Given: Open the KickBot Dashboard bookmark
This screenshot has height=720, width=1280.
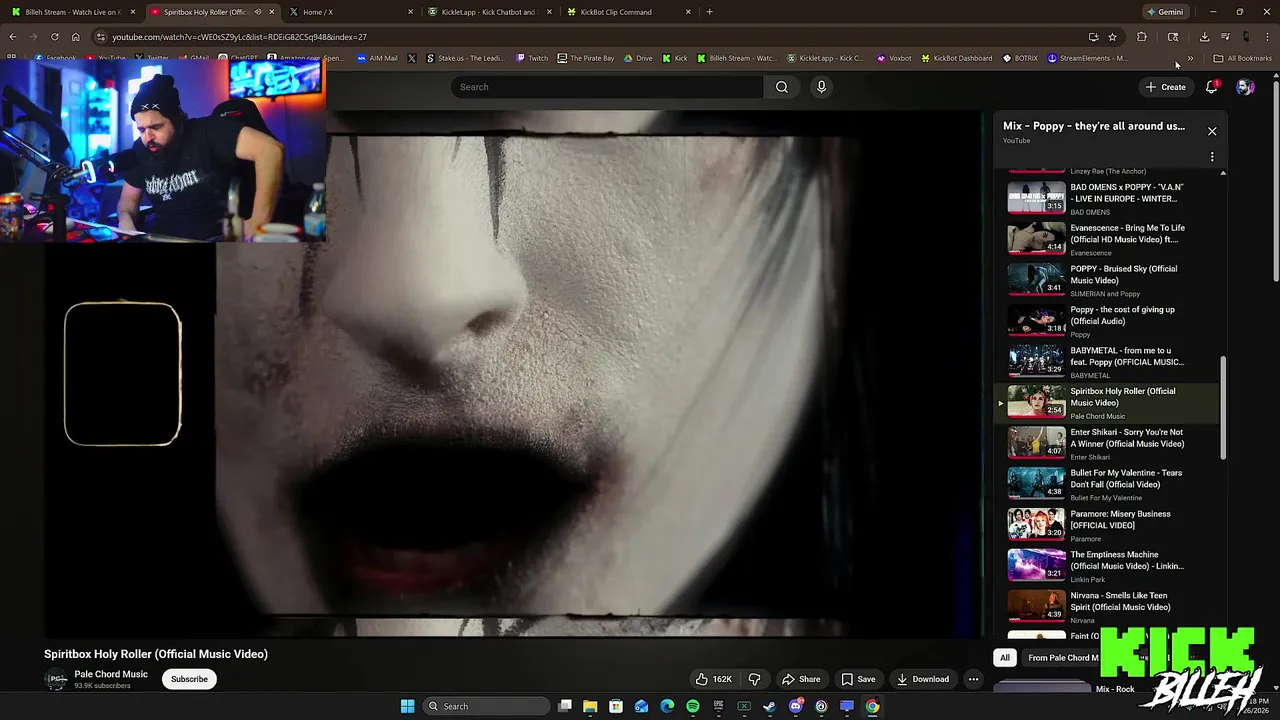Looking at the screenshot, I should coord(957,58).
